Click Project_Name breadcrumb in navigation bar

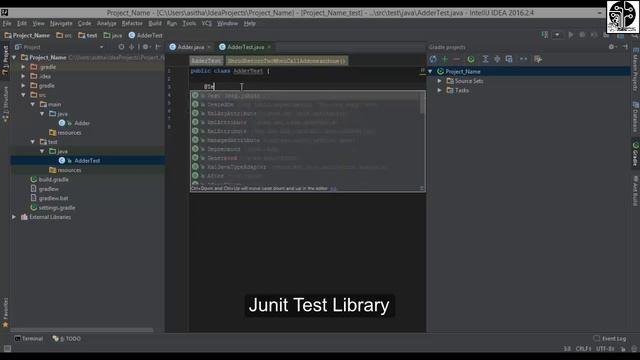[x=27, y=36]
